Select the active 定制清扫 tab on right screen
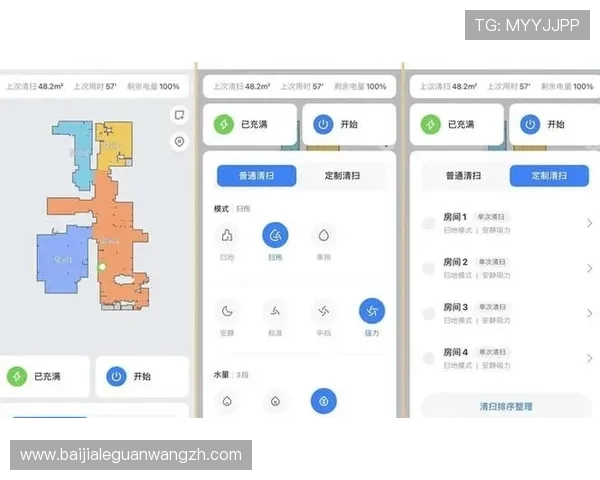The height and width of the screenshot is (480, 600). (x=549, y=176)
